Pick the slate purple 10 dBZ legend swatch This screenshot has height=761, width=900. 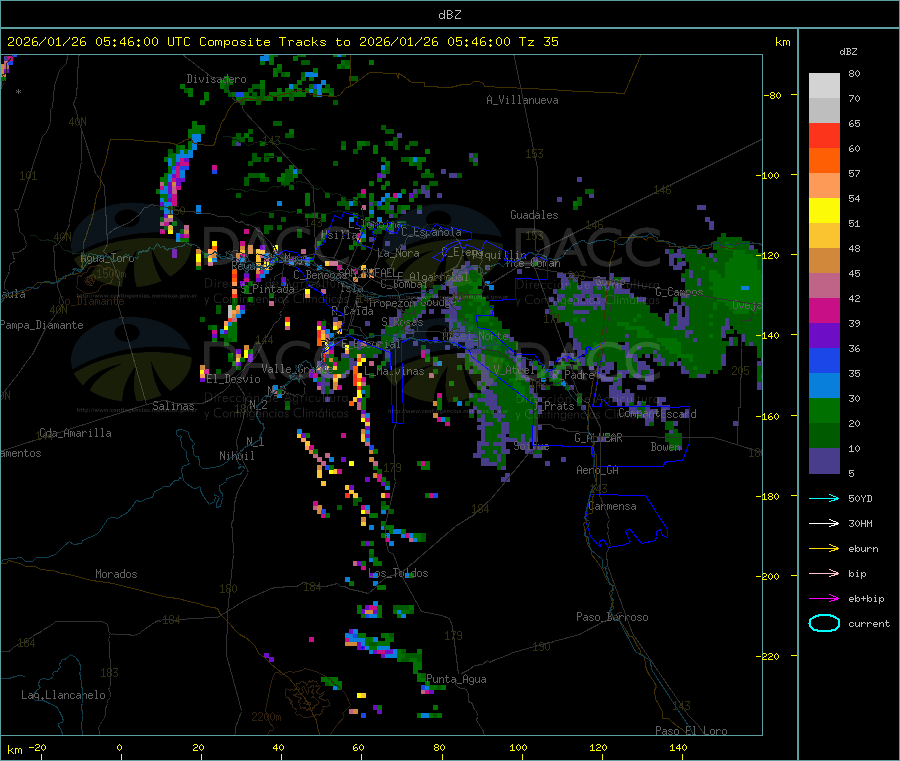click(824, 461)
